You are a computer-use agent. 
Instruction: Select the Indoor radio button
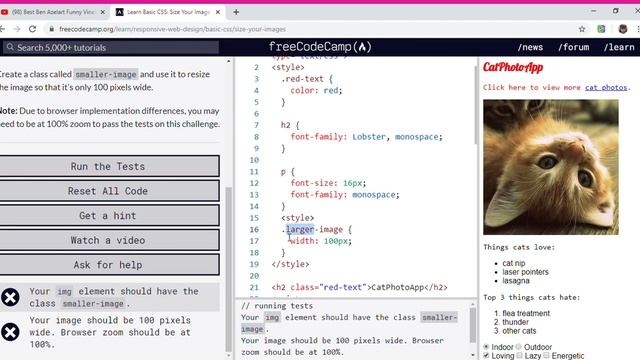click(x=486, y=347)
